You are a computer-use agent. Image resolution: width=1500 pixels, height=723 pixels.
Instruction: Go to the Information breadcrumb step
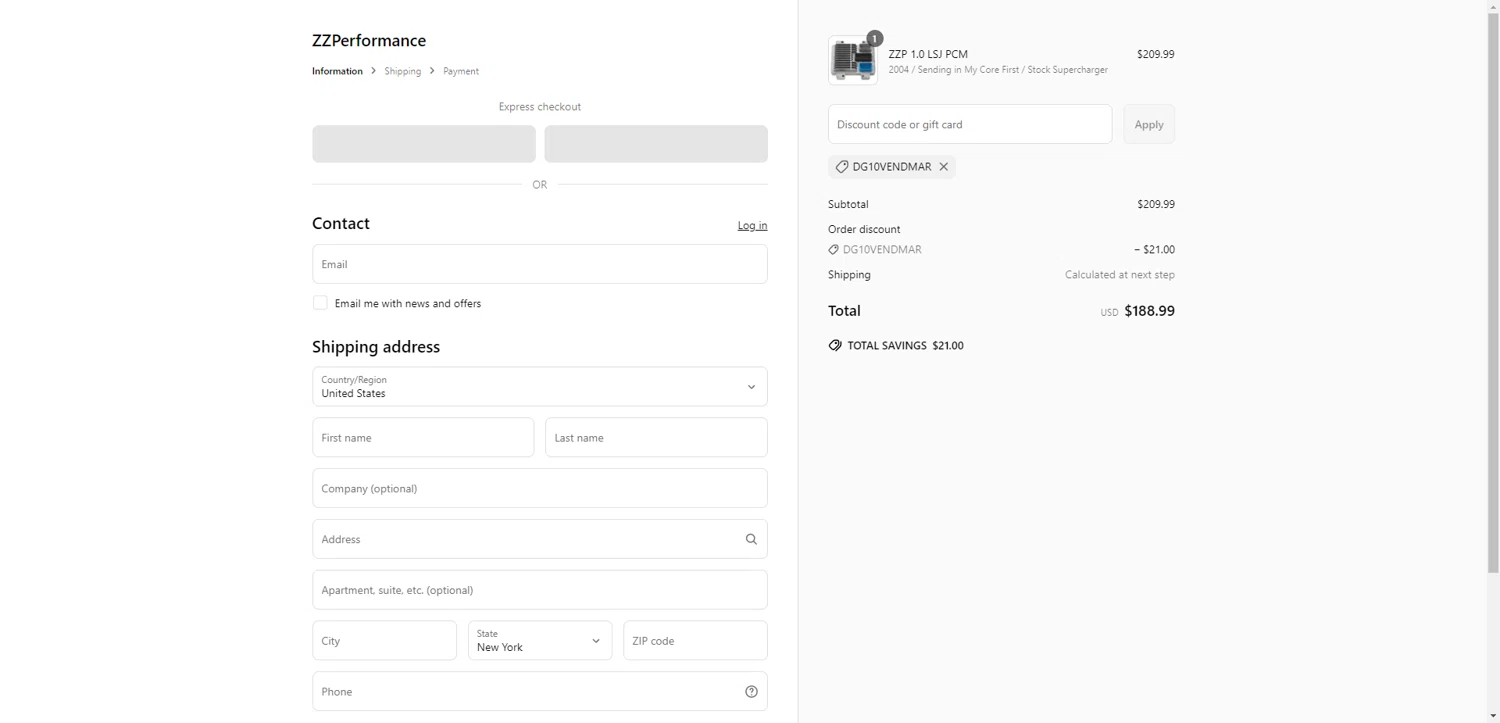coord(337,71)
